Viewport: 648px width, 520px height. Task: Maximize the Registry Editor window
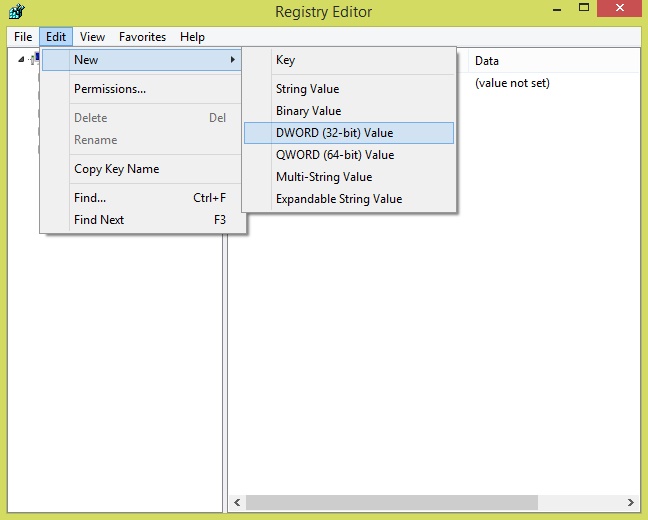(x=584, y=8)
